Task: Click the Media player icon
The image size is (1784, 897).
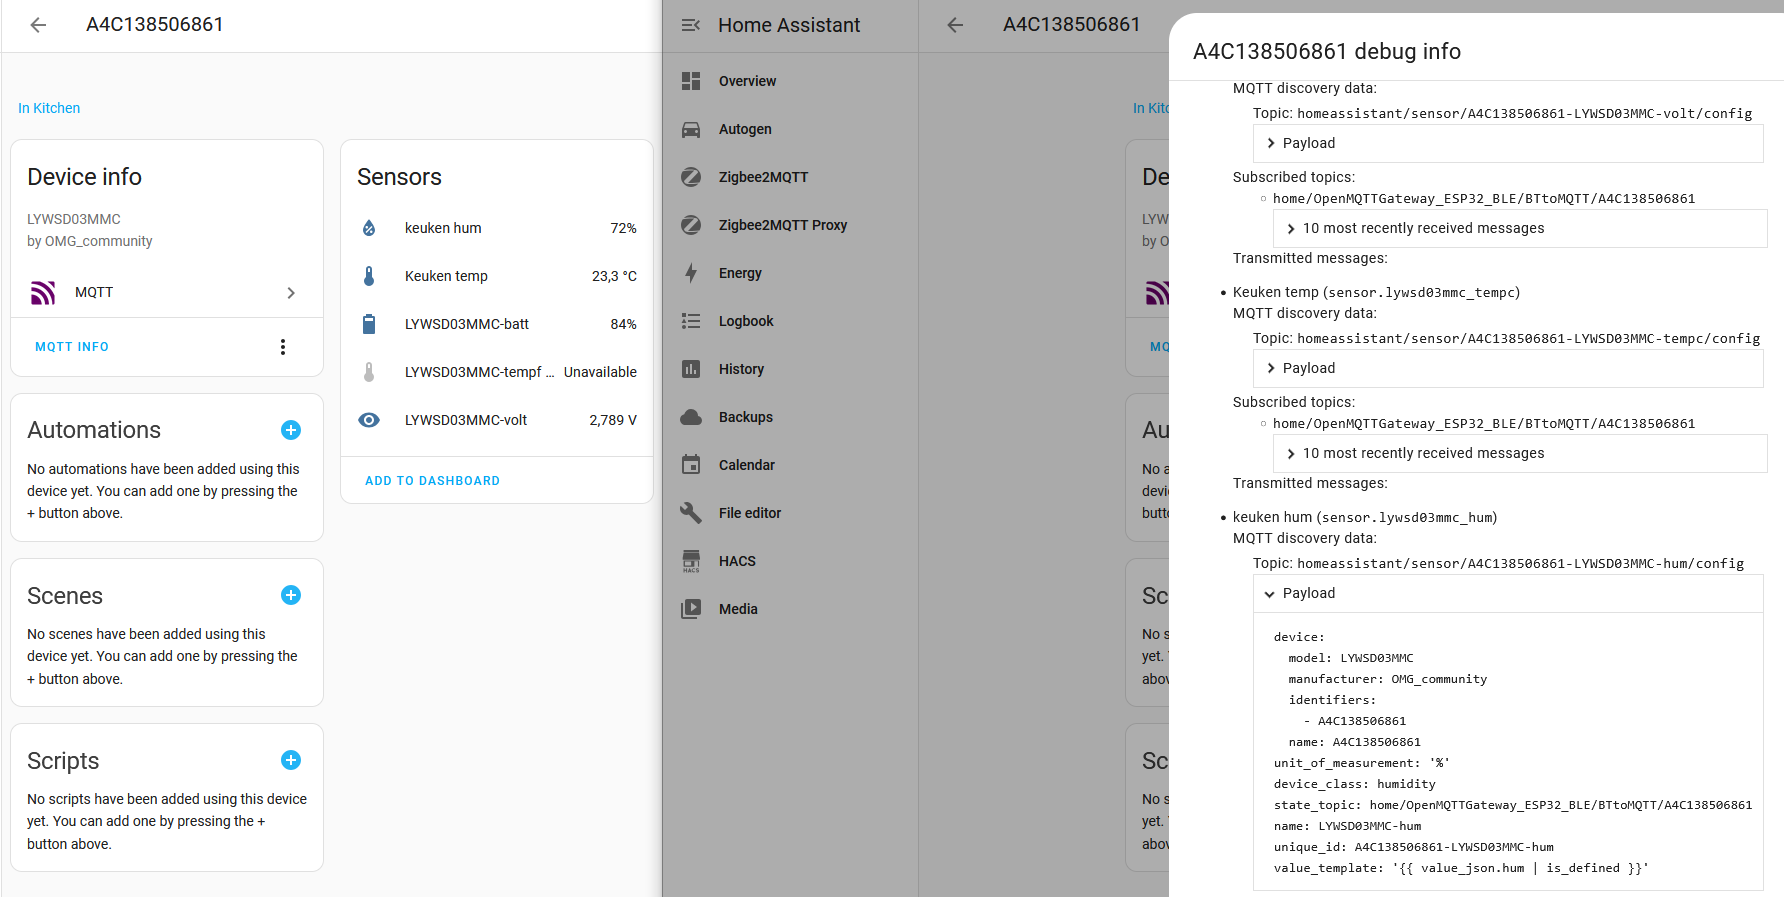Action: (x=691, y=609)
